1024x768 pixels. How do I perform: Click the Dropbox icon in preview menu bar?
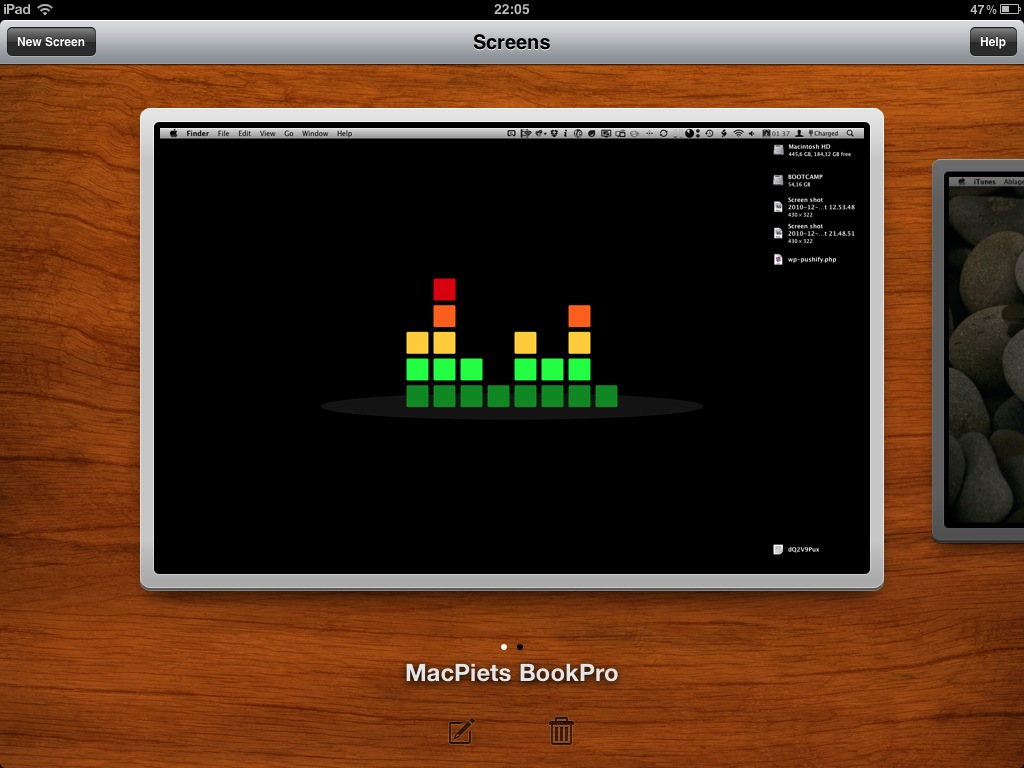point(554,133)
